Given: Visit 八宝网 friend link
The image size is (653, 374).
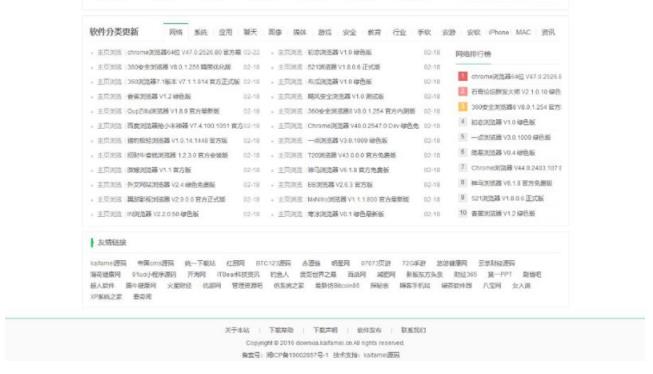Looking at the screenshot, I should 492,286.
